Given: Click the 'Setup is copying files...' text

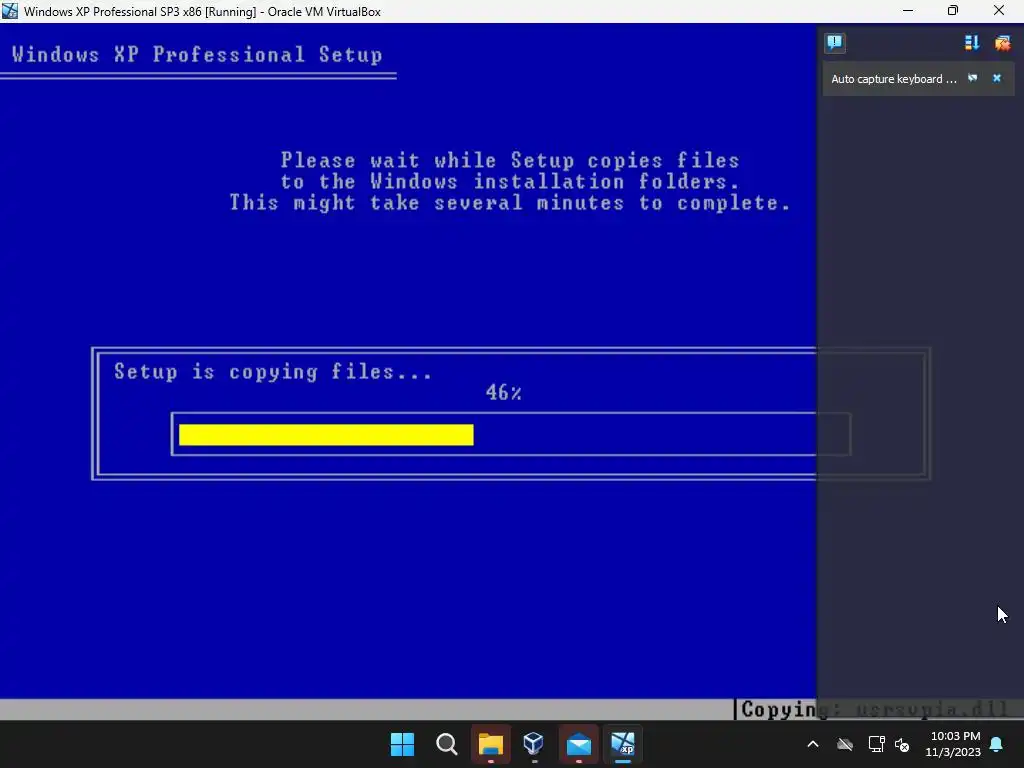Looking at the screenshot, I should [273, 372].
